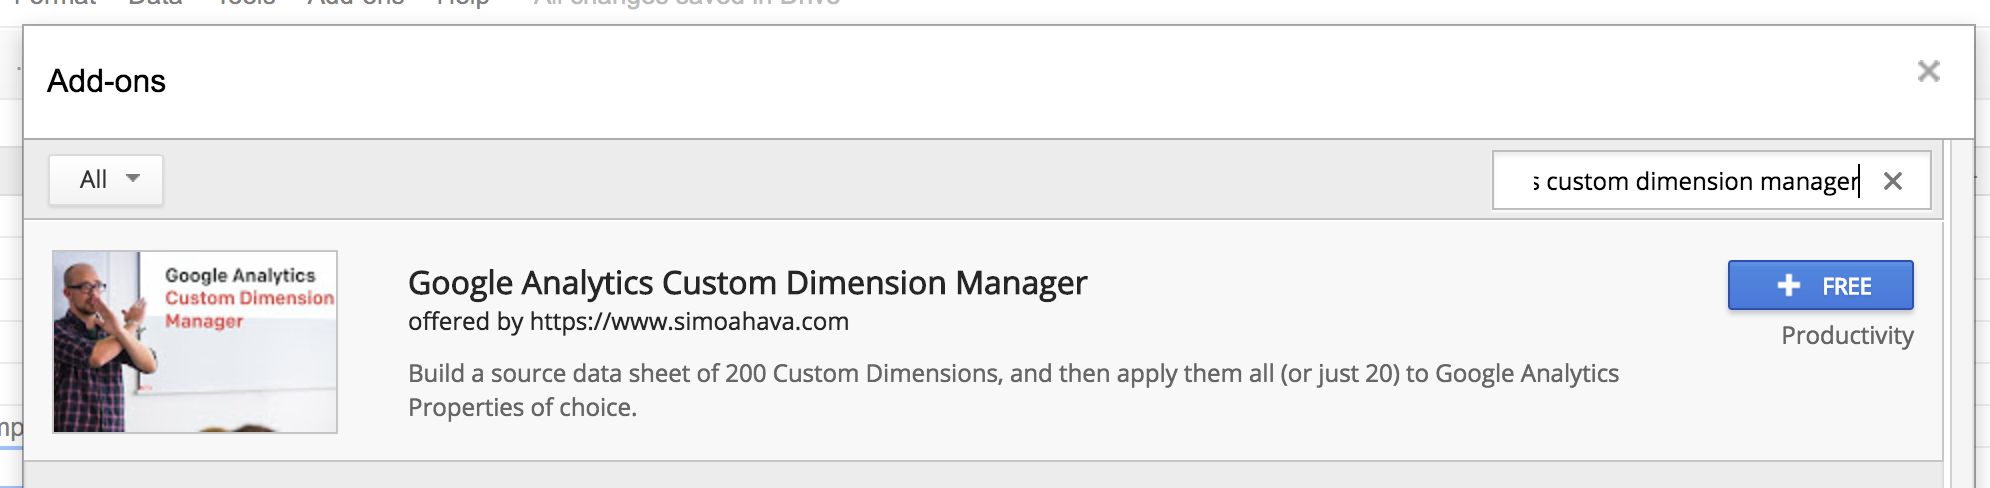Open the Format menu
Image resolution: width=1990 pixels, height=488 pixels.
coord(55,3)
